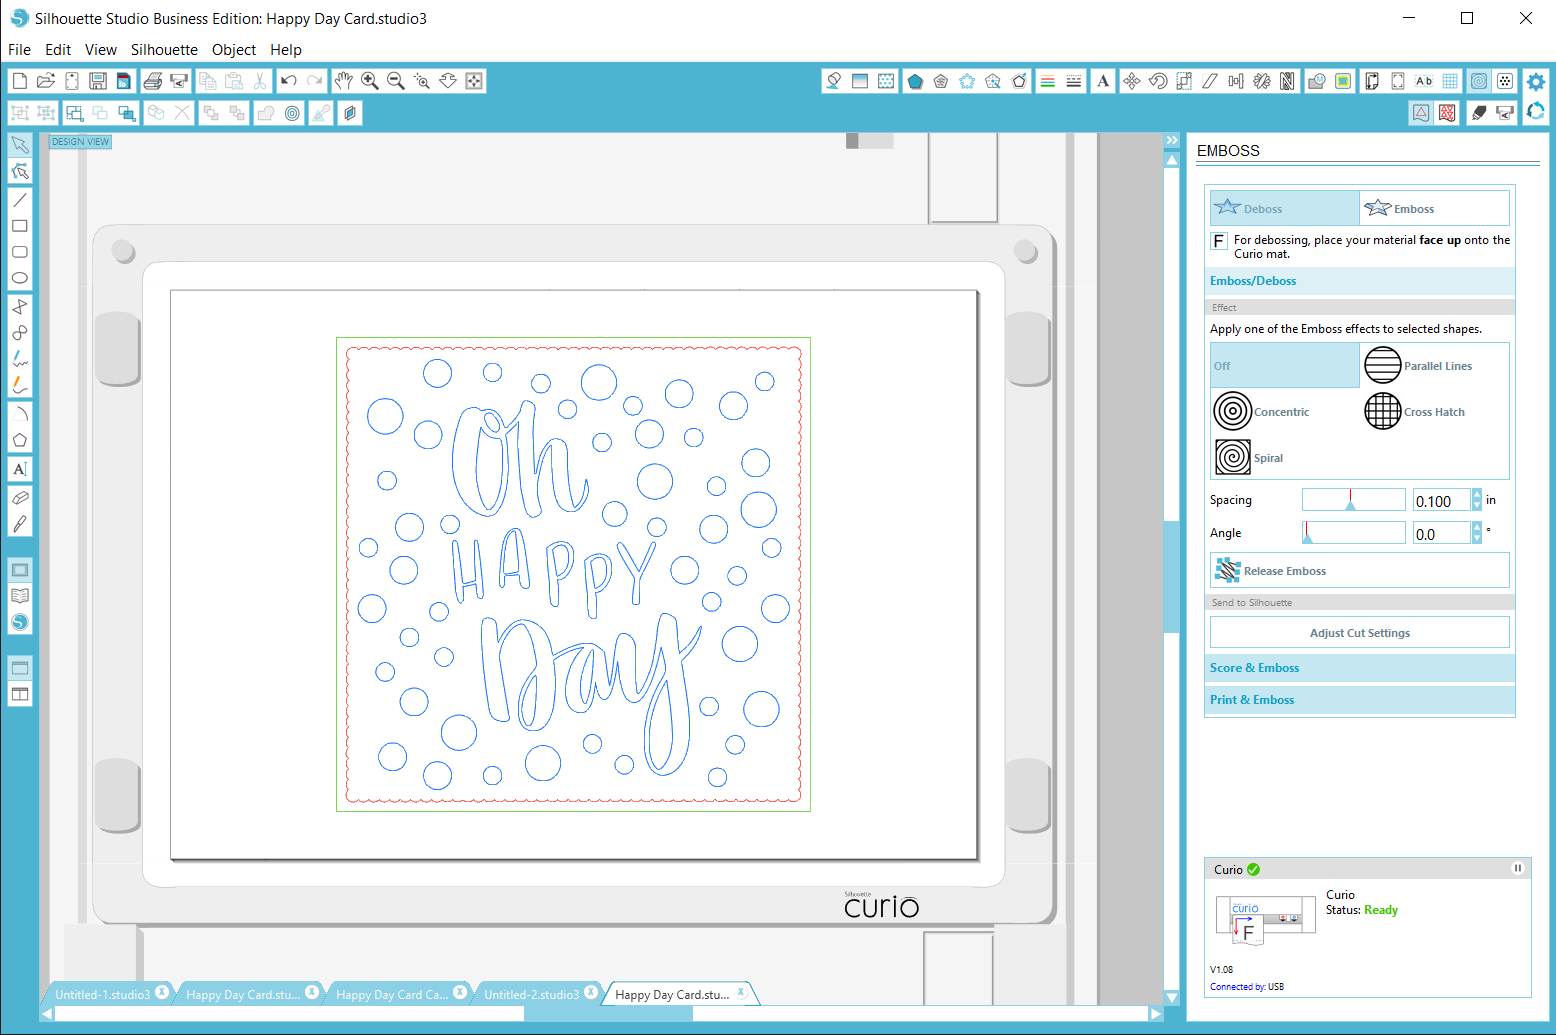
Task: Set emboss effect to Off
Action: (1285, 366)
